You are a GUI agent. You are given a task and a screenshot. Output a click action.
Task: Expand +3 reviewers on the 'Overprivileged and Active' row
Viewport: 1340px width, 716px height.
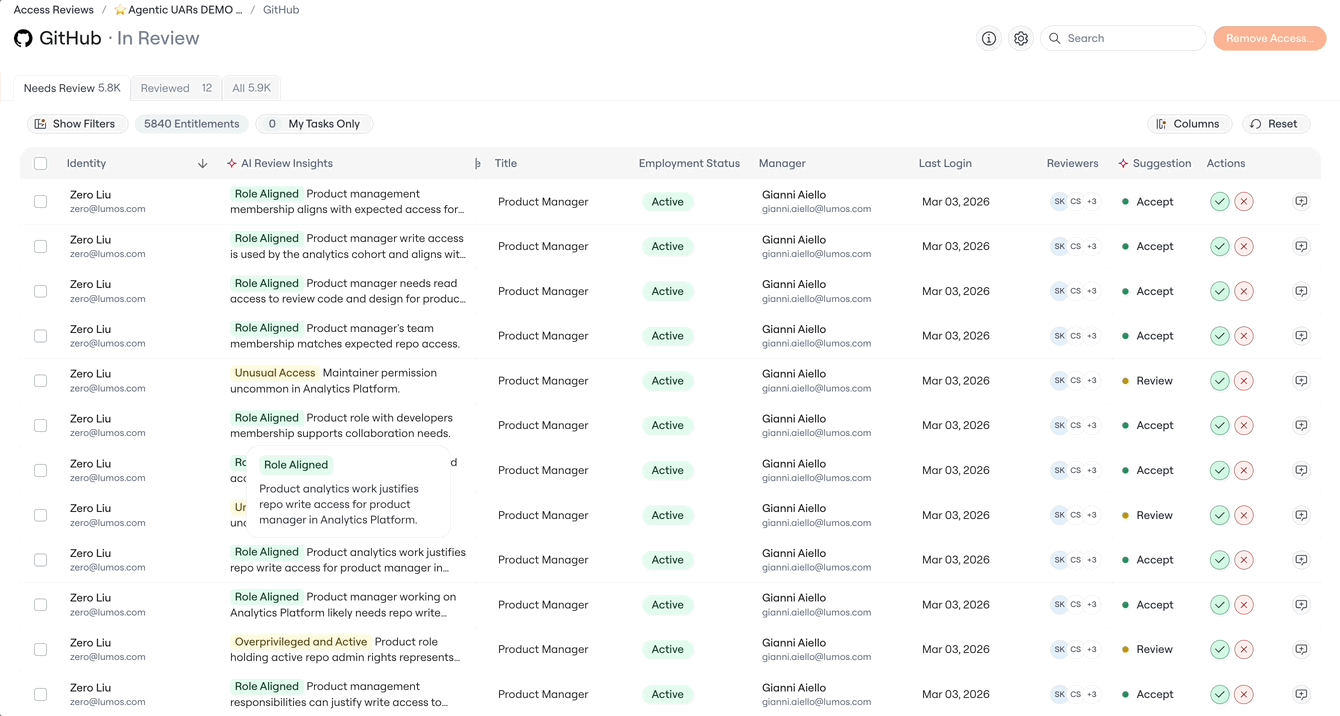pos(1092,649)
